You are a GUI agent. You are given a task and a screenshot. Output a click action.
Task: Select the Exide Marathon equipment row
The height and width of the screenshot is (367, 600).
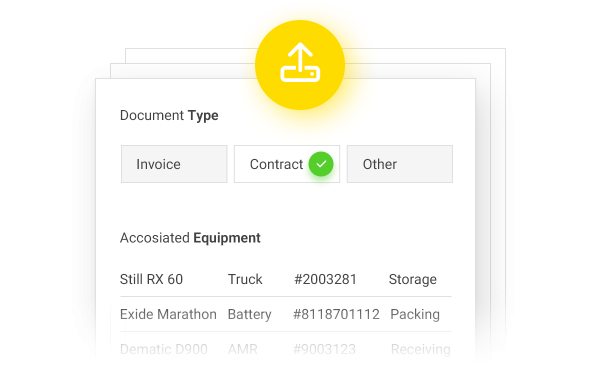[286, 314]
